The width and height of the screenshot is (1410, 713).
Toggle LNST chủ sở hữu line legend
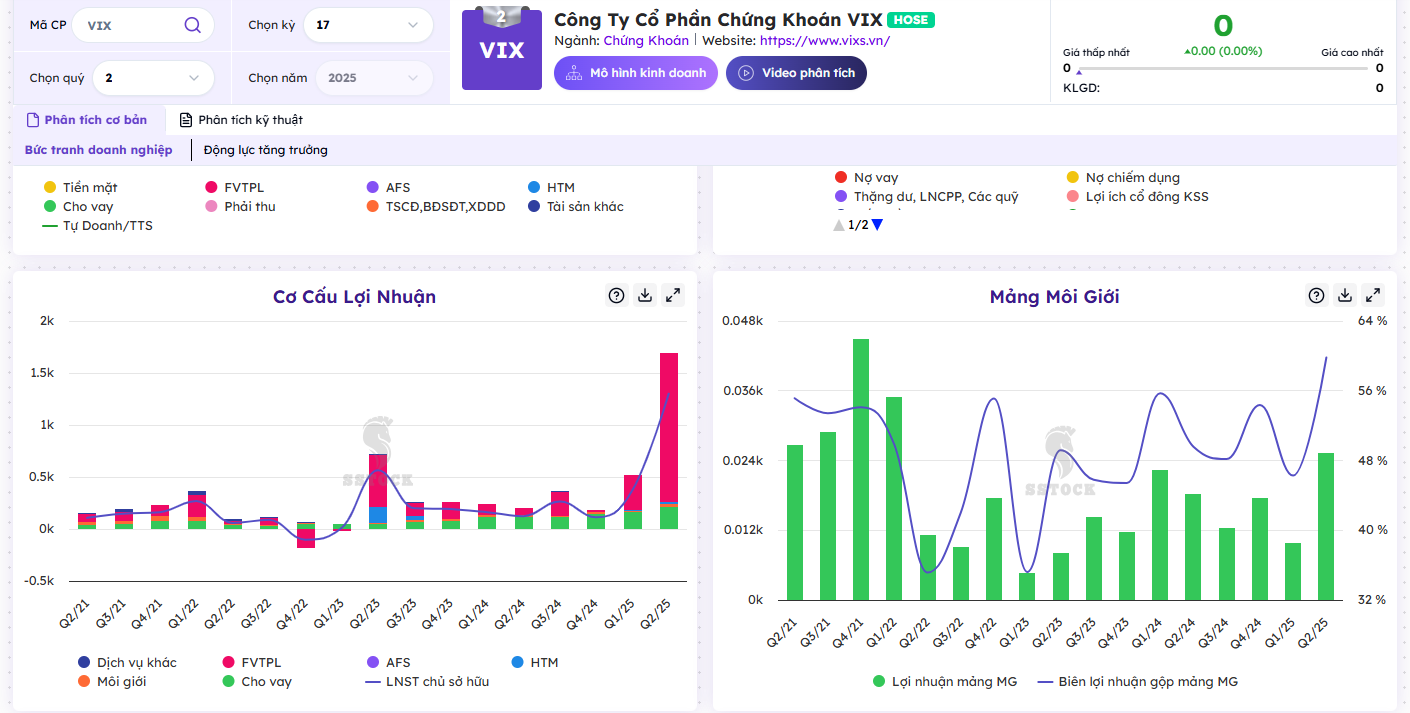pyautogui.click(x=427, y=681)
